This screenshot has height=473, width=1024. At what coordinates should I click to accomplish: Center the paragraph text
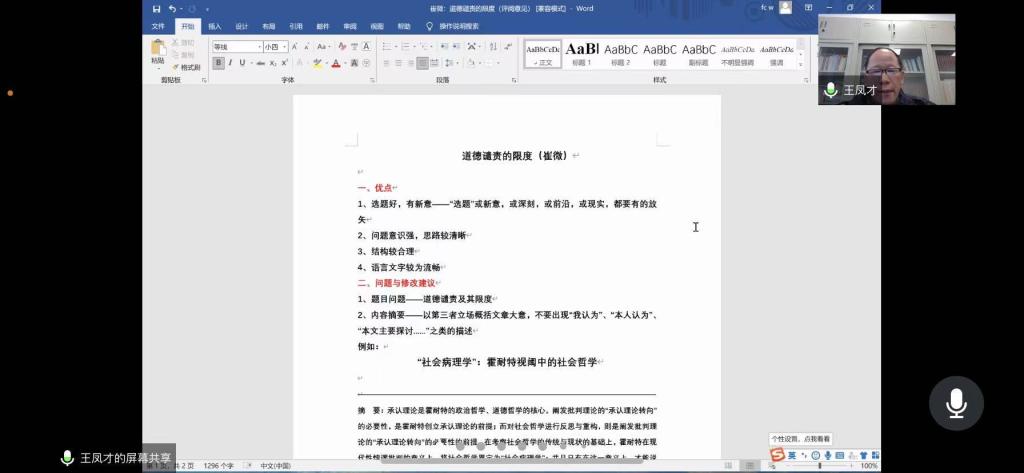[398, 63]
